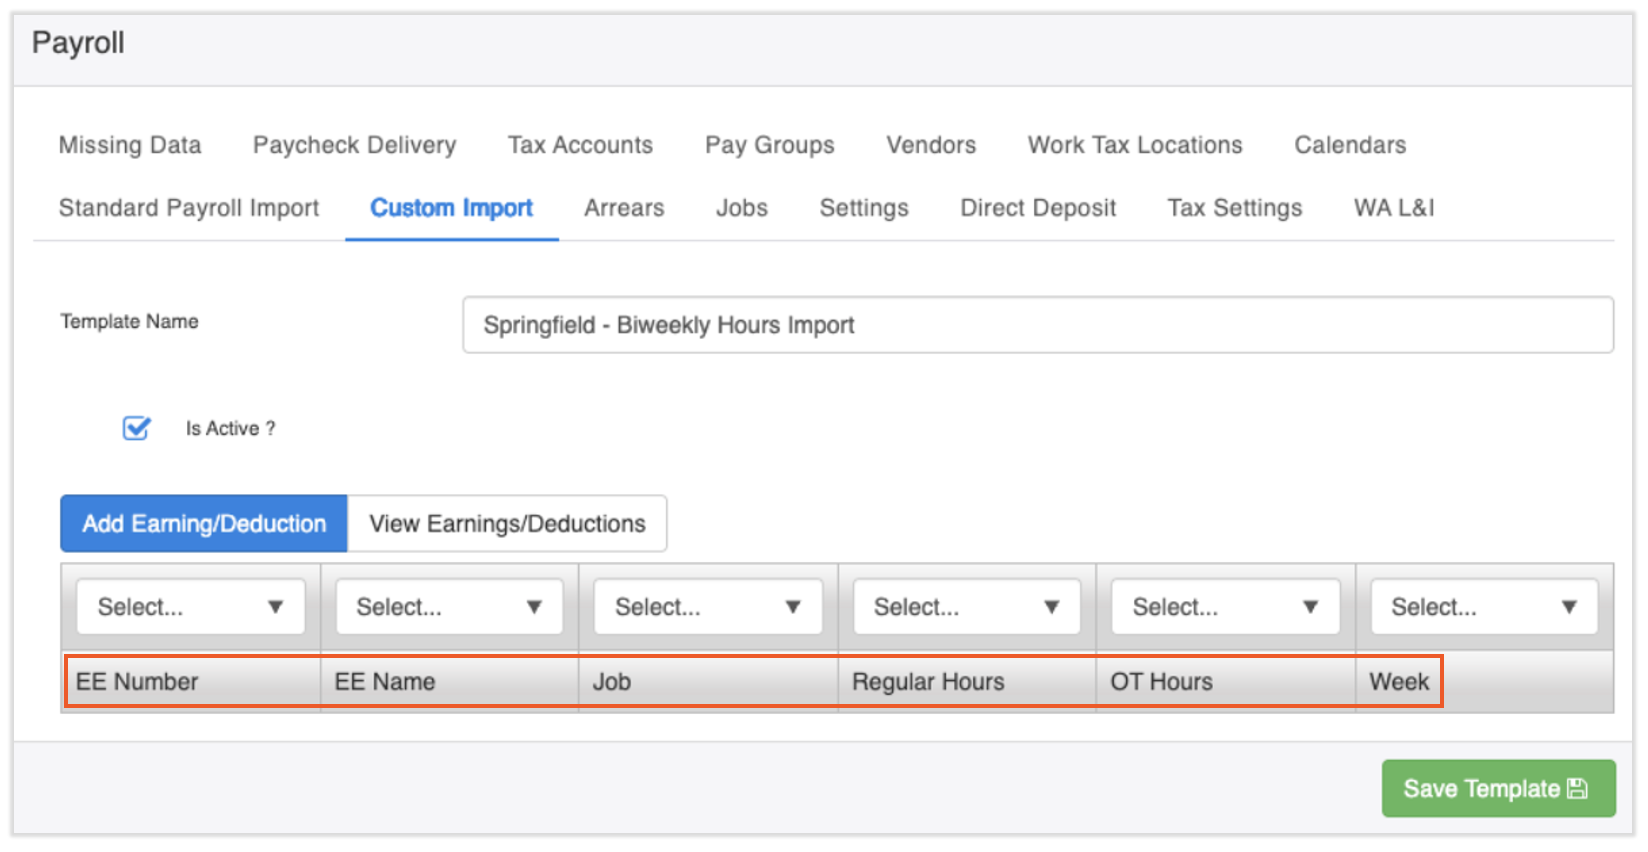
Task: Click the Save Template button
Action: [1496, 789]
